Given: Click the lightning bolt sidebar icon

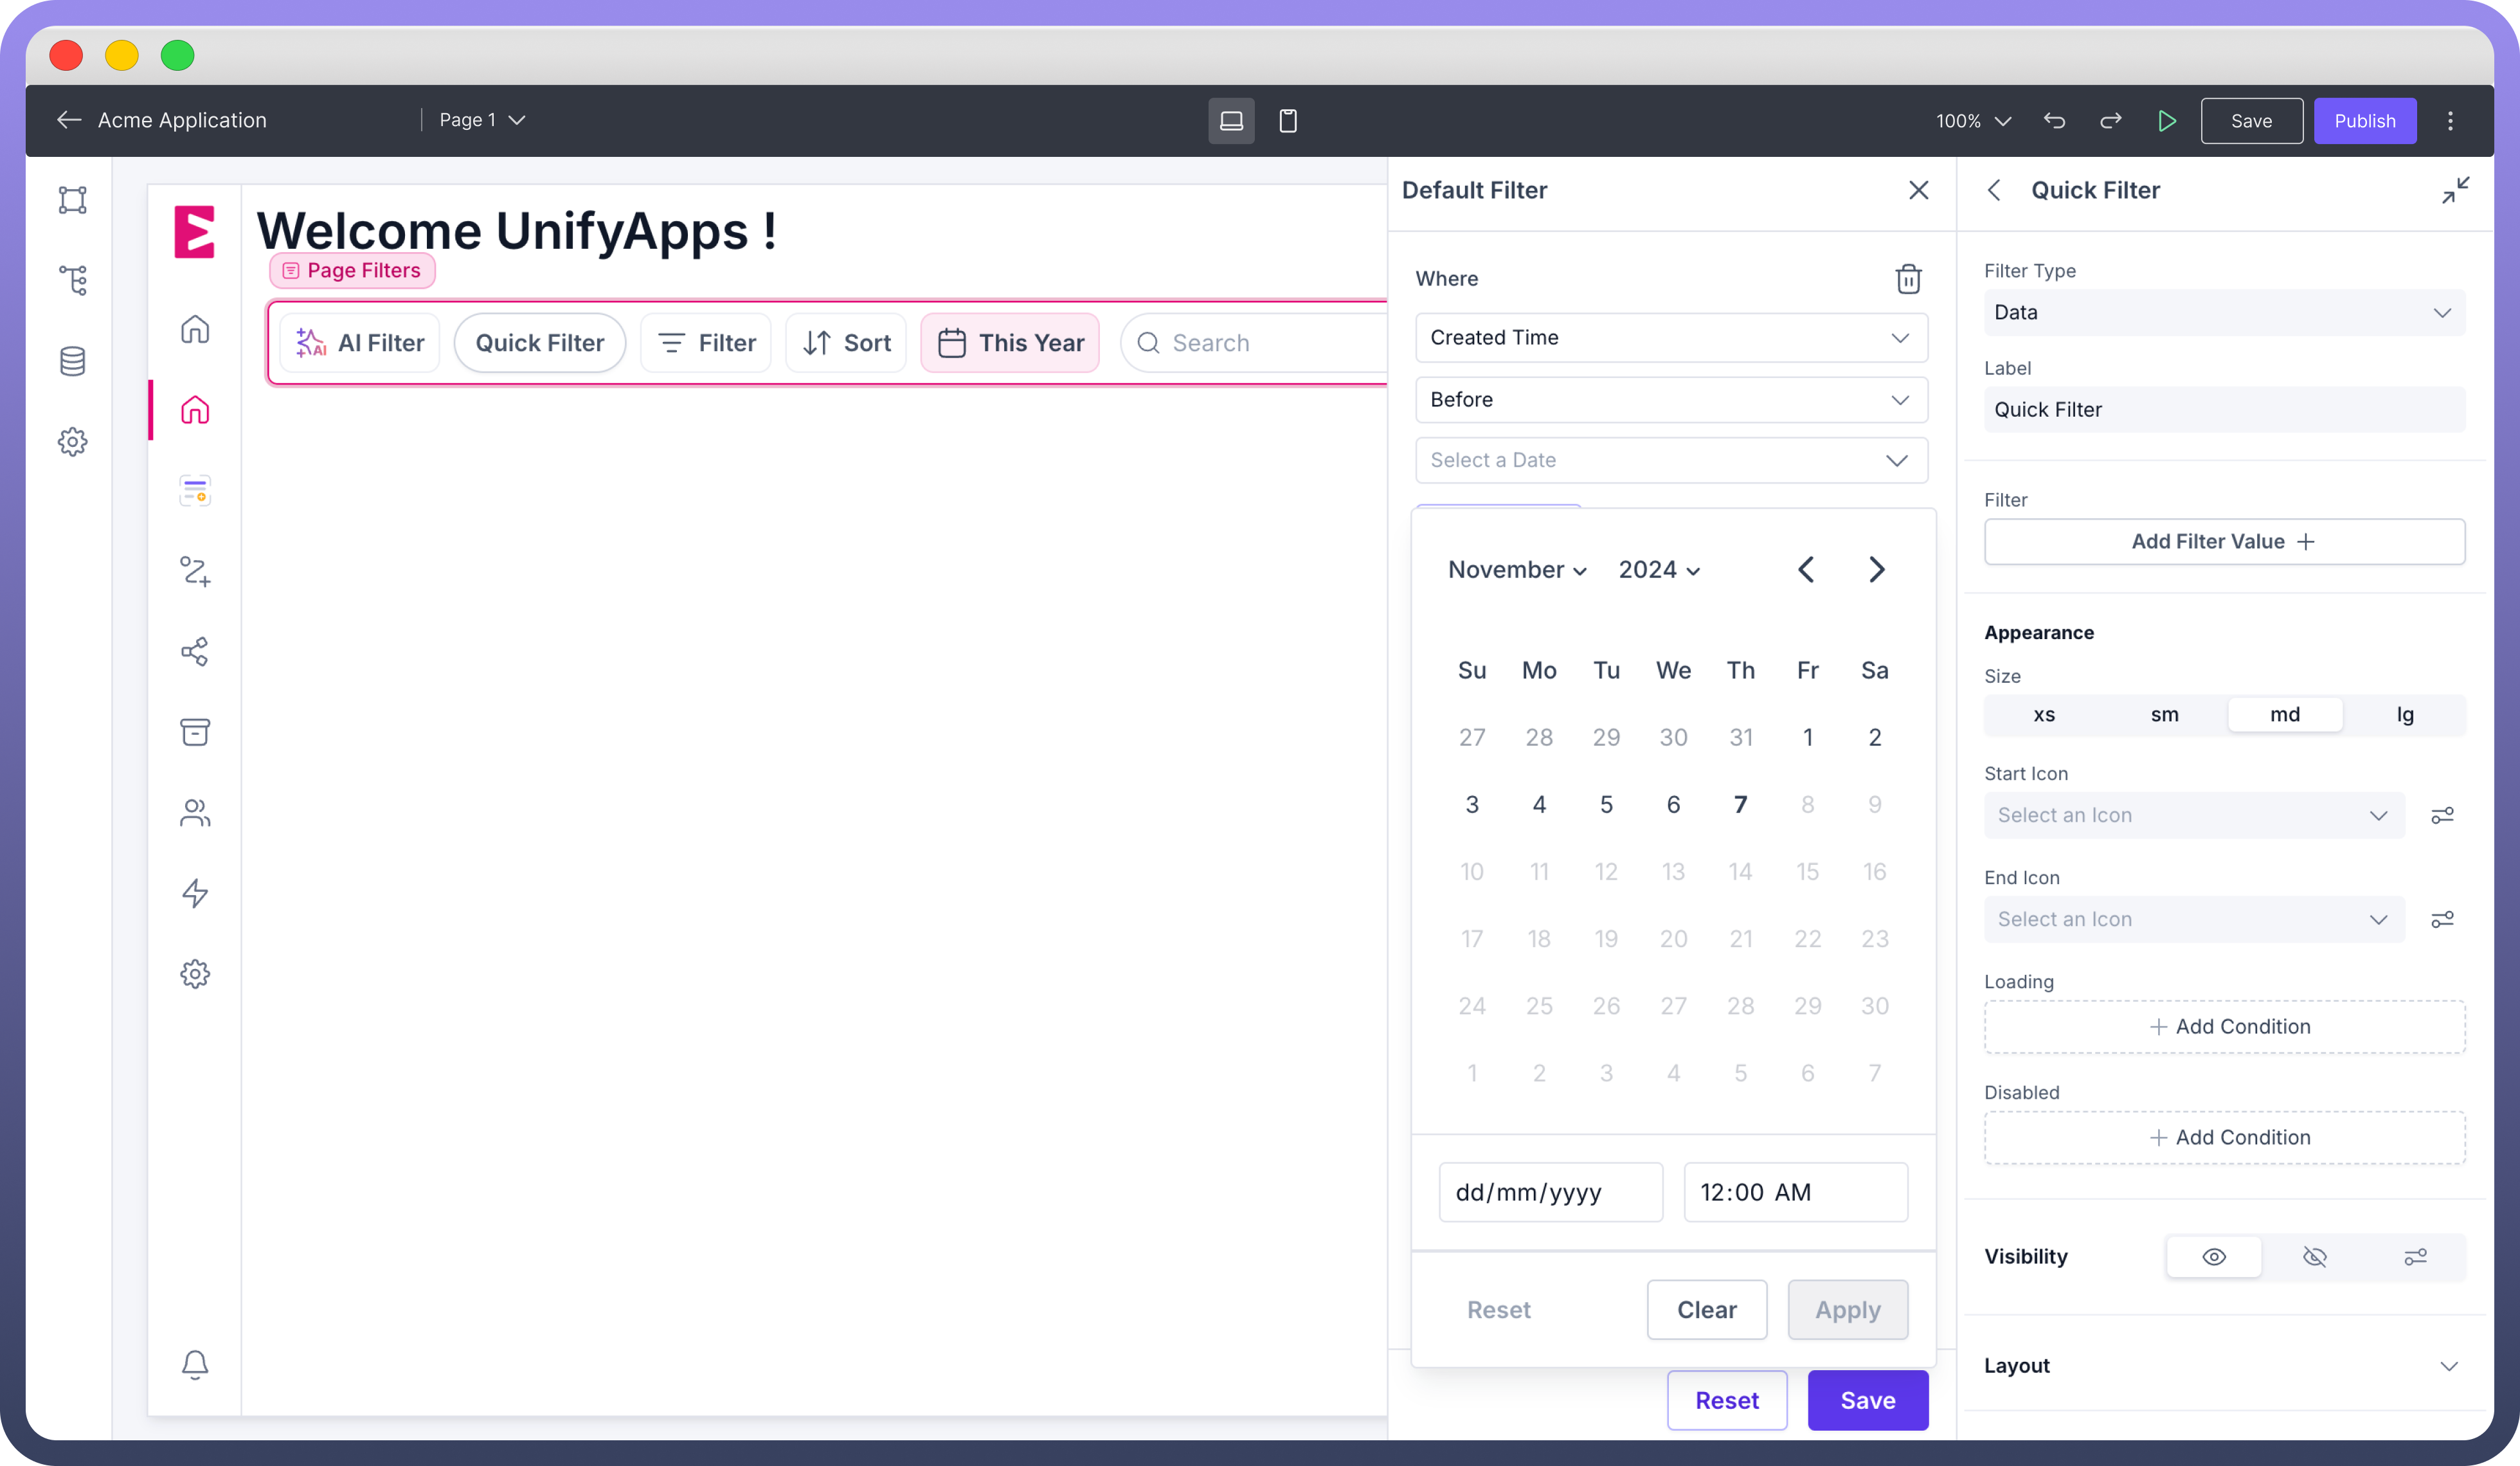Looking at the screenshot, I should pos(195,893).
